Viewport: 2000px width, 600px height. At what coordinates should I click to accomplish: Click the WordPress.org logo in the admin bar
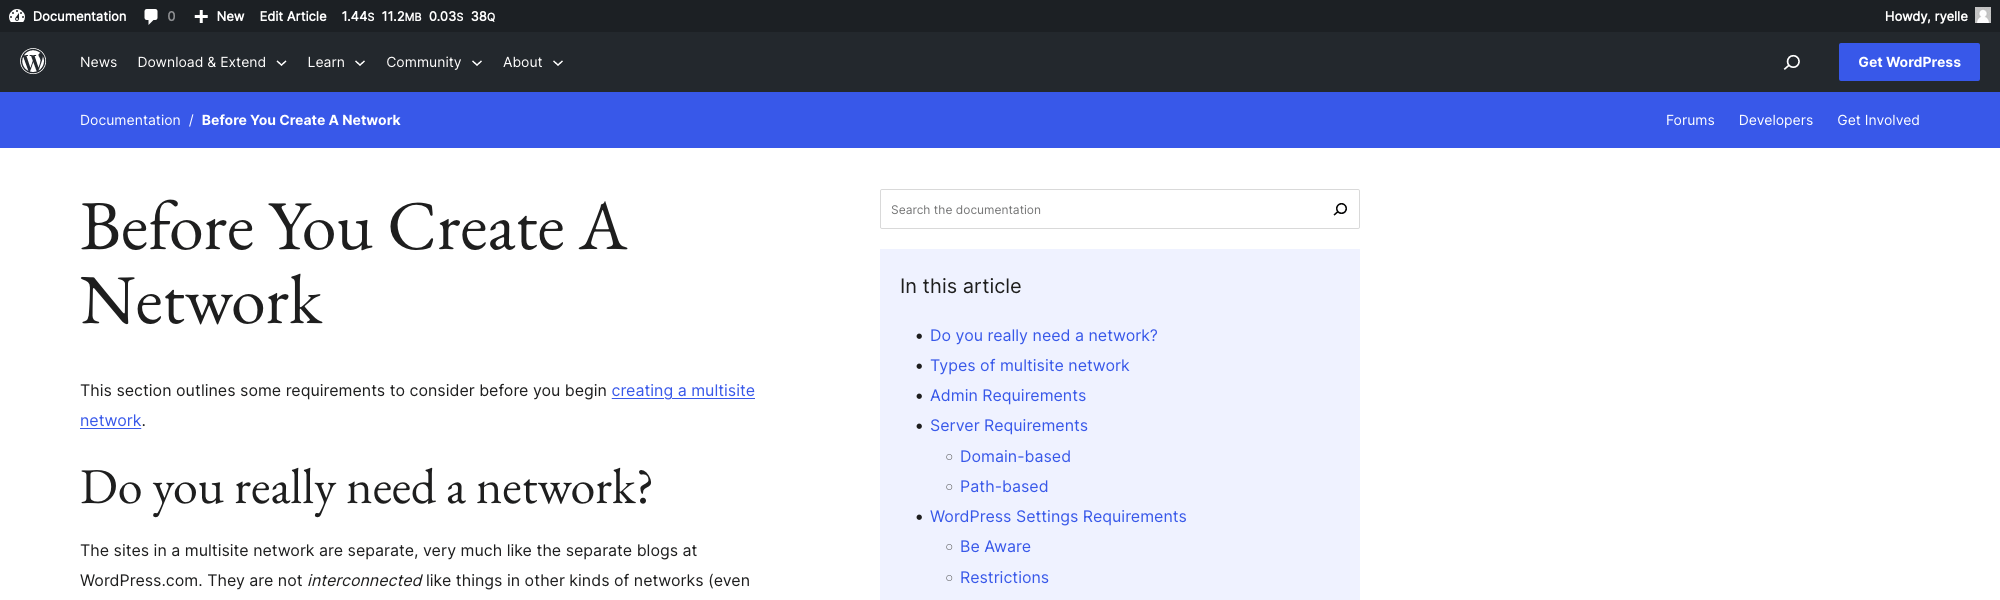(16, 16)
